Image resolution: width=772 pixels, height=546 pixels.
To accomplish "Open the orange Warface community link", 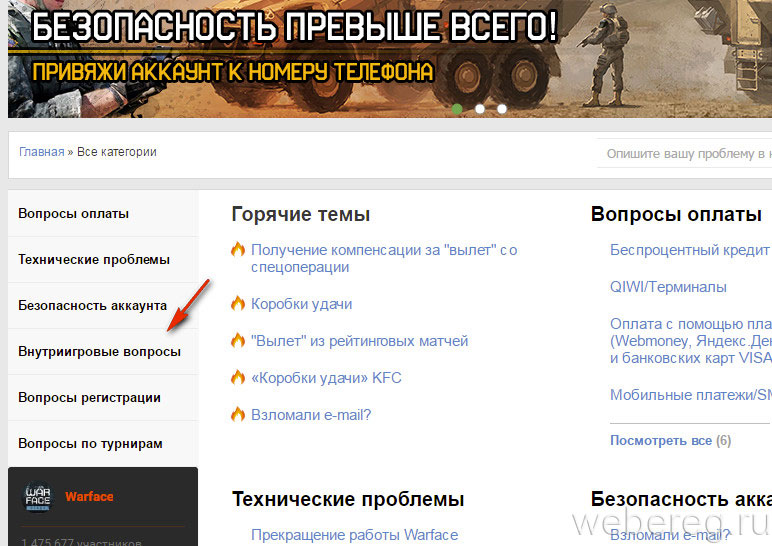I will (x=89, y=496).
